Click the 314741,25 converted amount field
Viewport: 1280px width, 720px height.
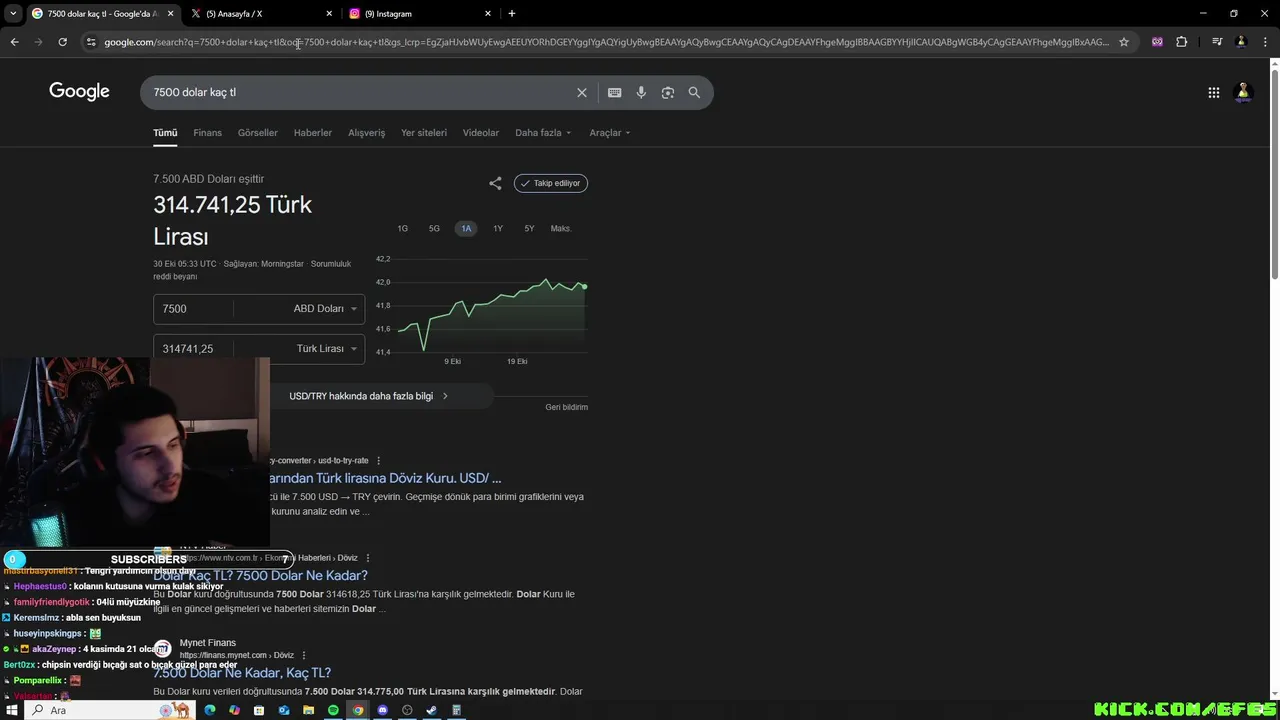click(x=194, y=349)
